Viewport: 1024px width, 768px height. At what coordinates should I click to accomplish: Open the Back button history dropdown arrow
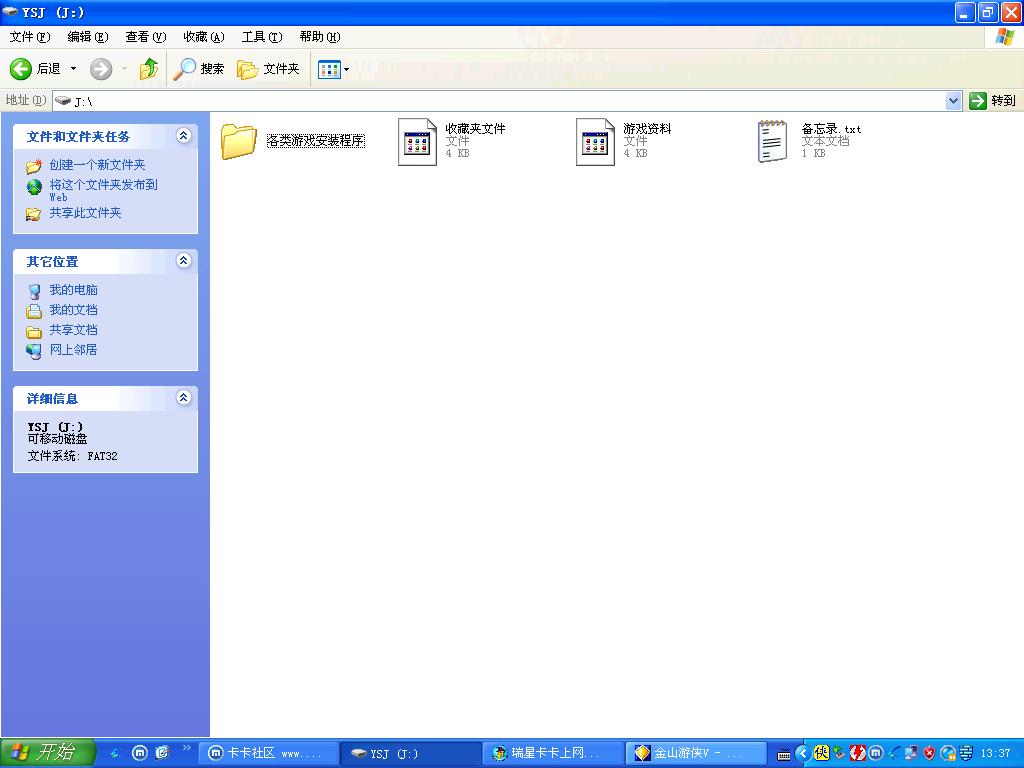pyautogui.click(x=73, y=69)
